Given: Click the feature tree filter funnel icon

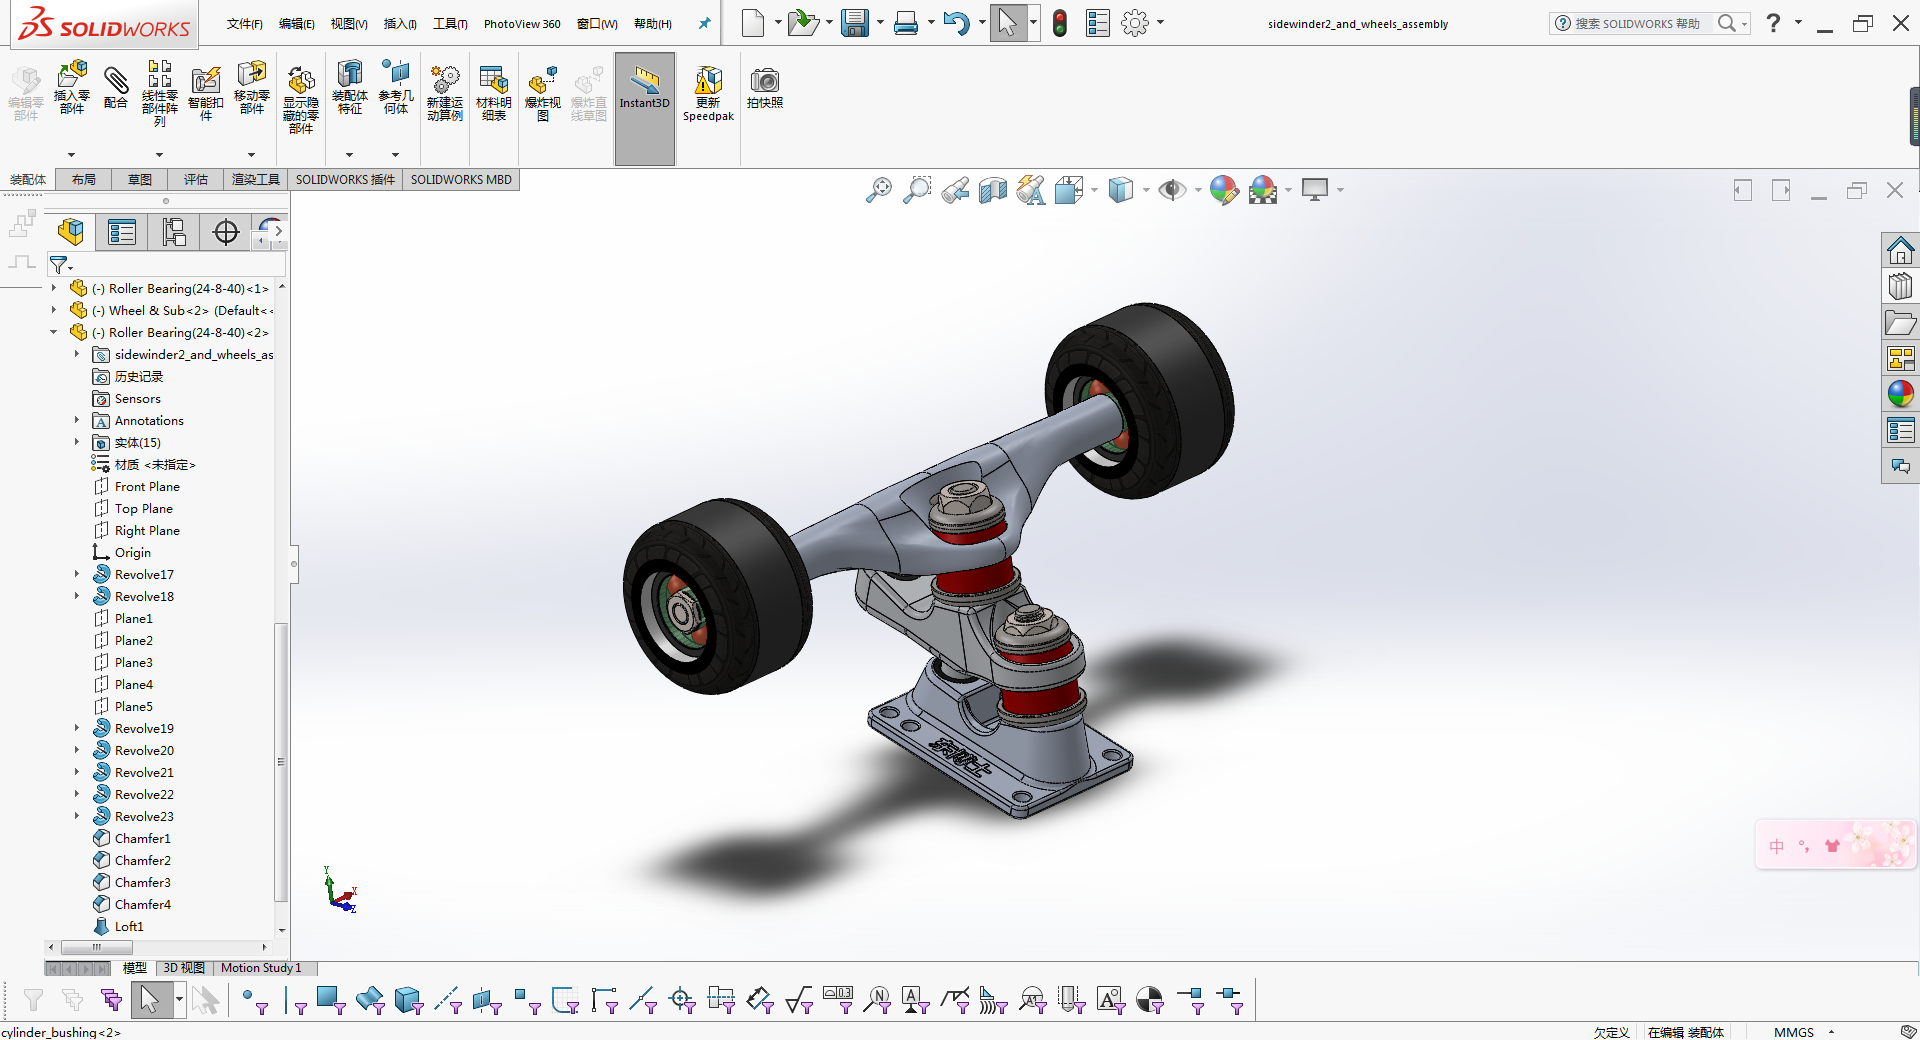Looking at the screenshot, I should pos(60,265).
